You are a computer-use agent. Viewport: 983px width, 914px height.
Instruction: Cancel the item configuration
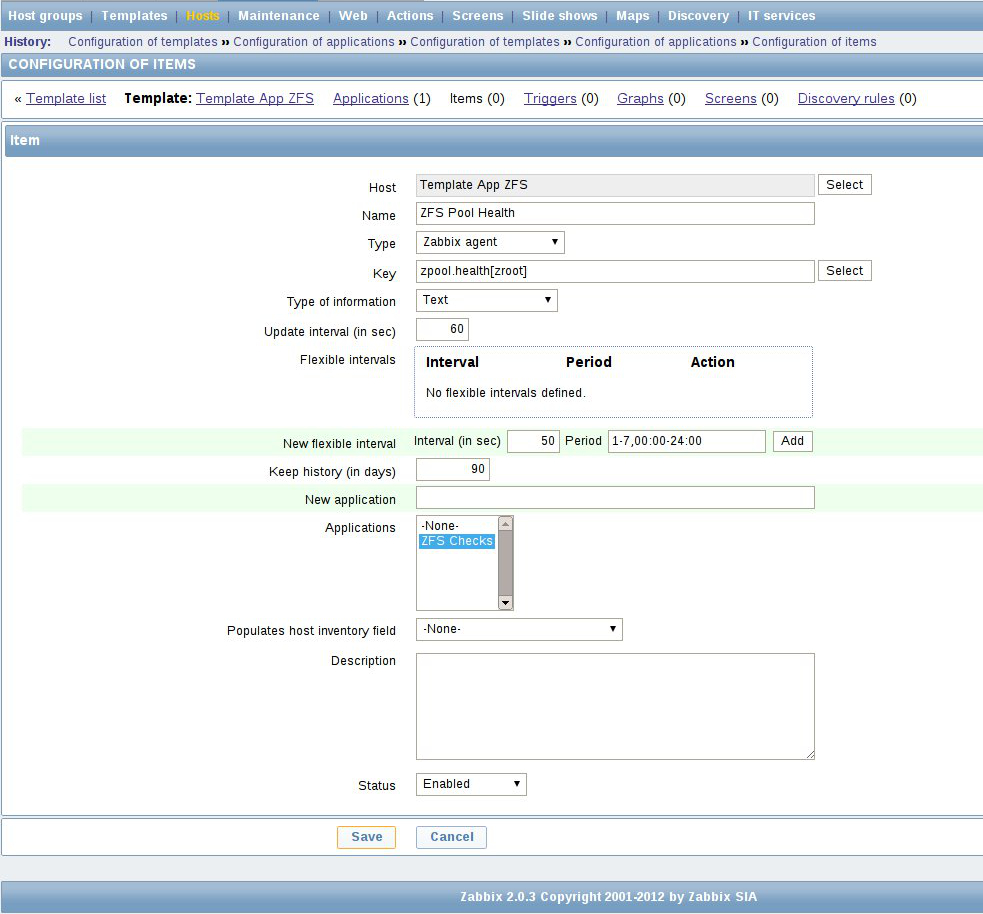(x=450, y=837)
